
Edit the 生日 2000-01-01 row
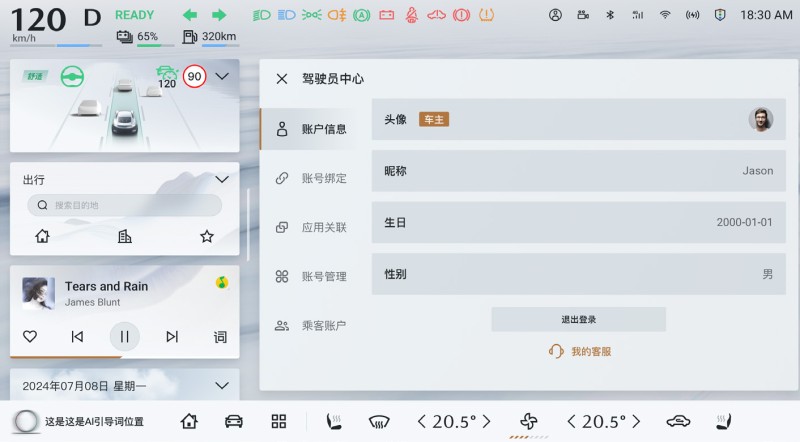tap(579, 223)
